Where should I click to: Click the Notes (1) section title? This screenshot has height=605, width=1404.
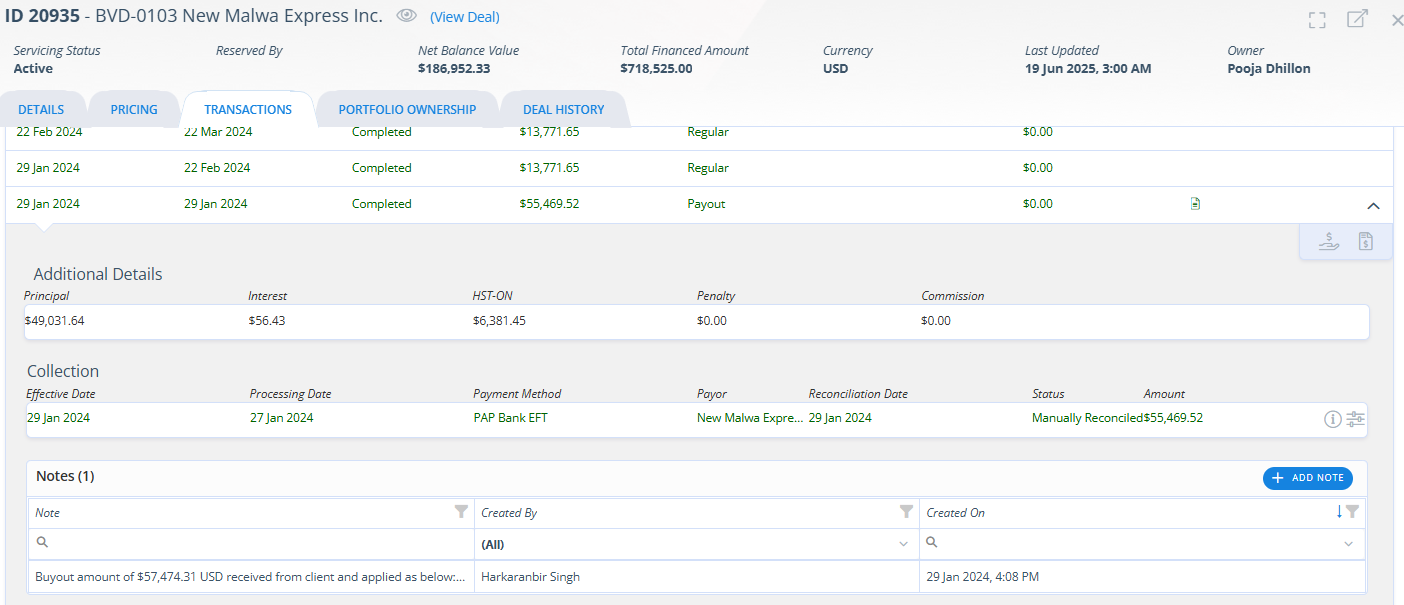65,476
